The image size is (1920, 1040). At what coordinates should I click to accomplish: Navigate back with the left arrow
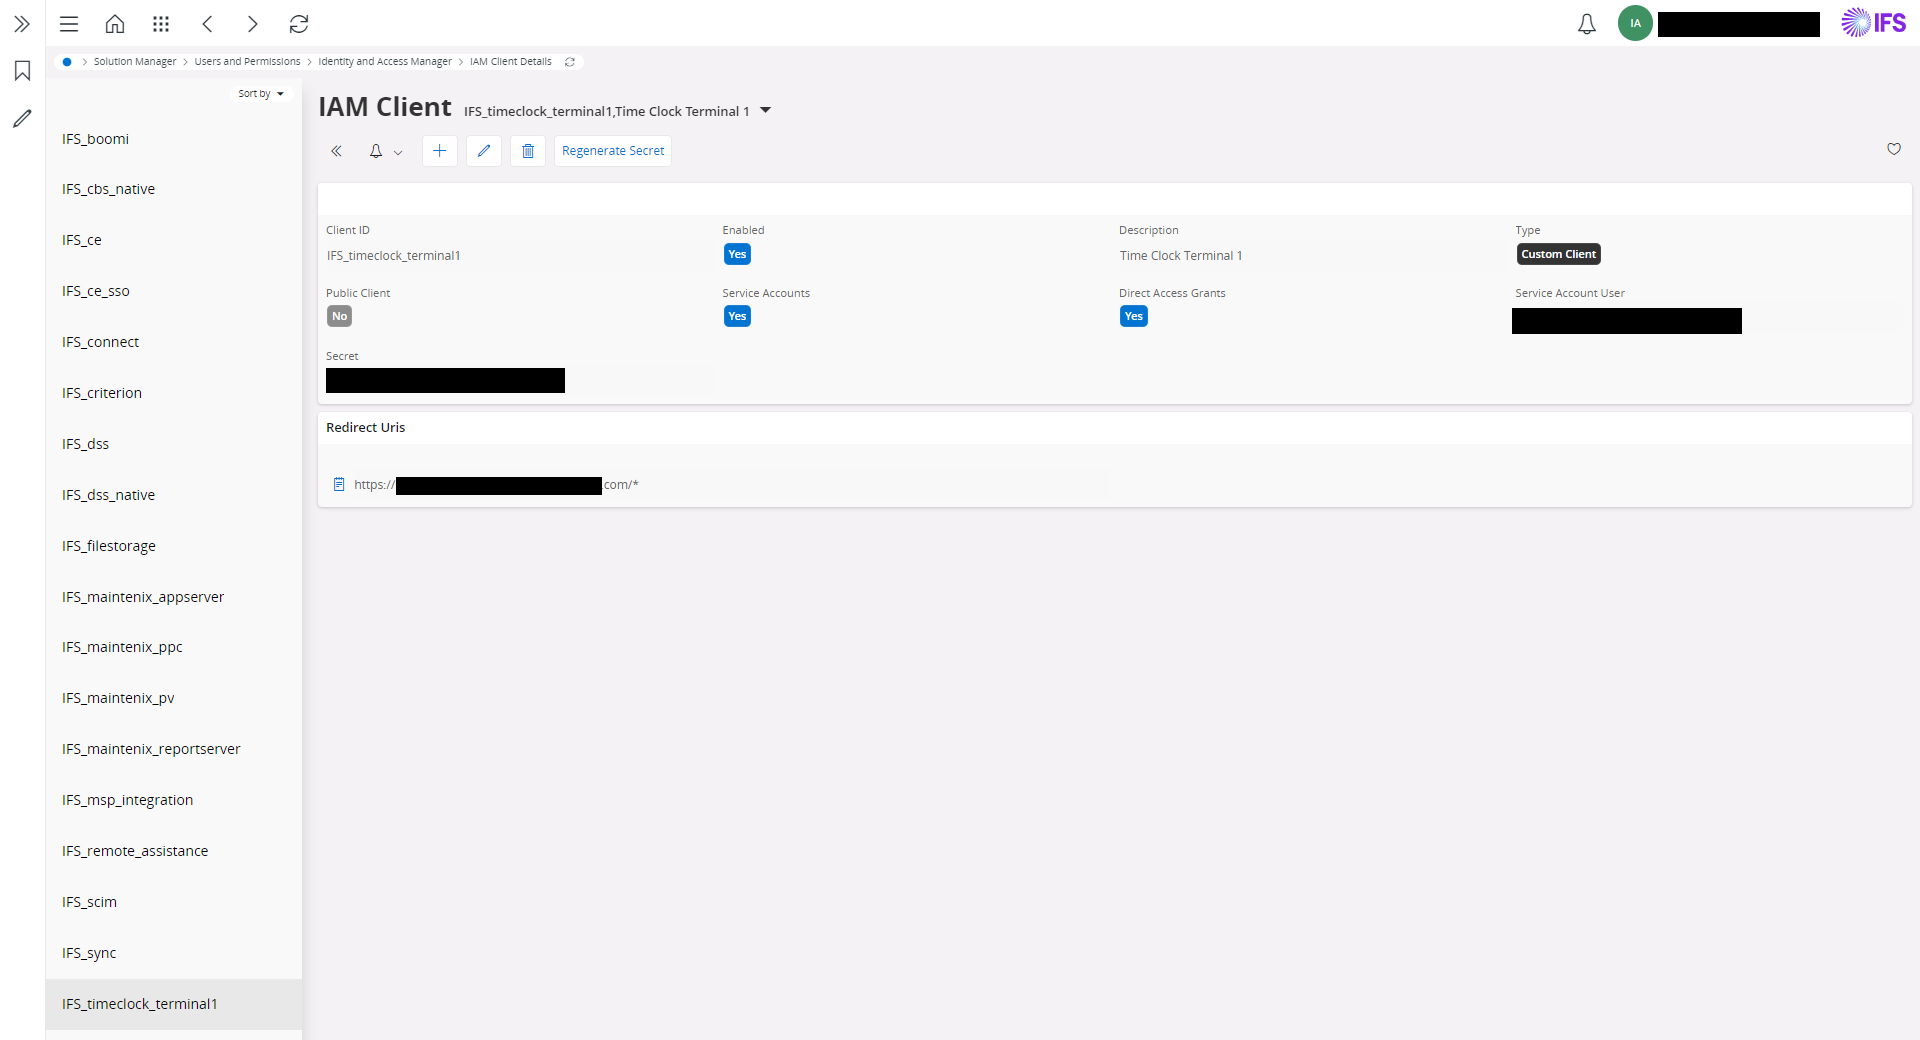[208, 24]
